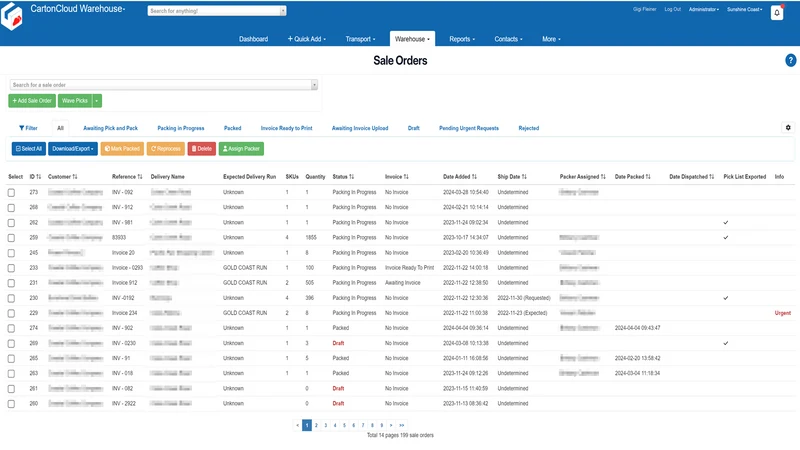The image size is (800, 450).
Task: Select the checkbox for order 268
Action: coord(11,208)
